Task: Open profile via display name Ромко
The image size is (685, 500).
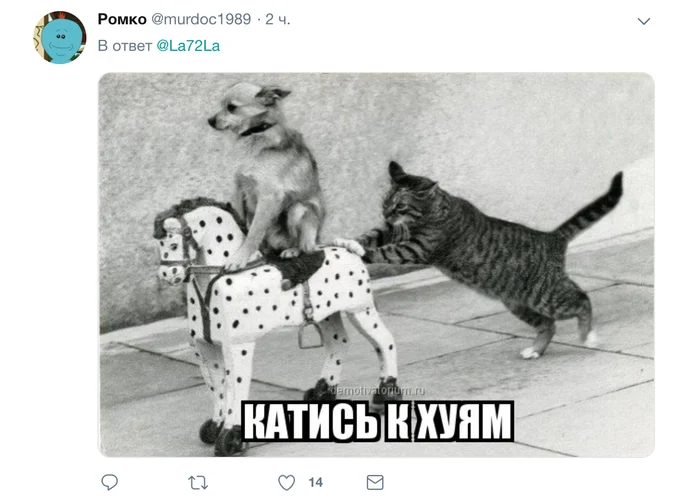Action: (122, 19)
